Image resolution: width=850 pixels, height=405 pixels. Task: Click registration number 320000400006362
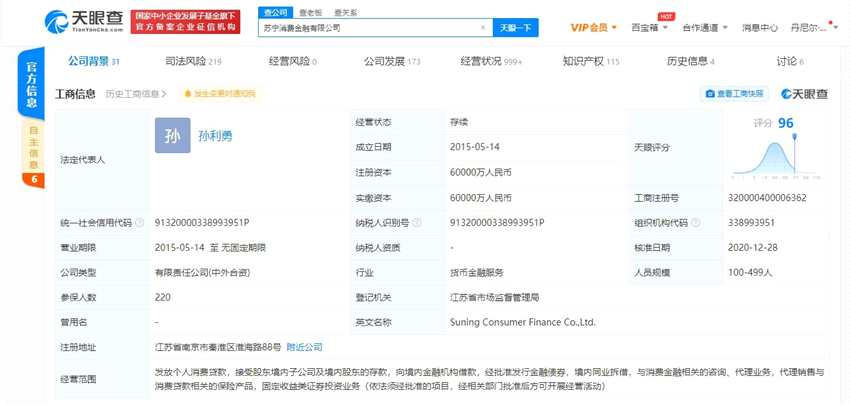click(767, 198)
